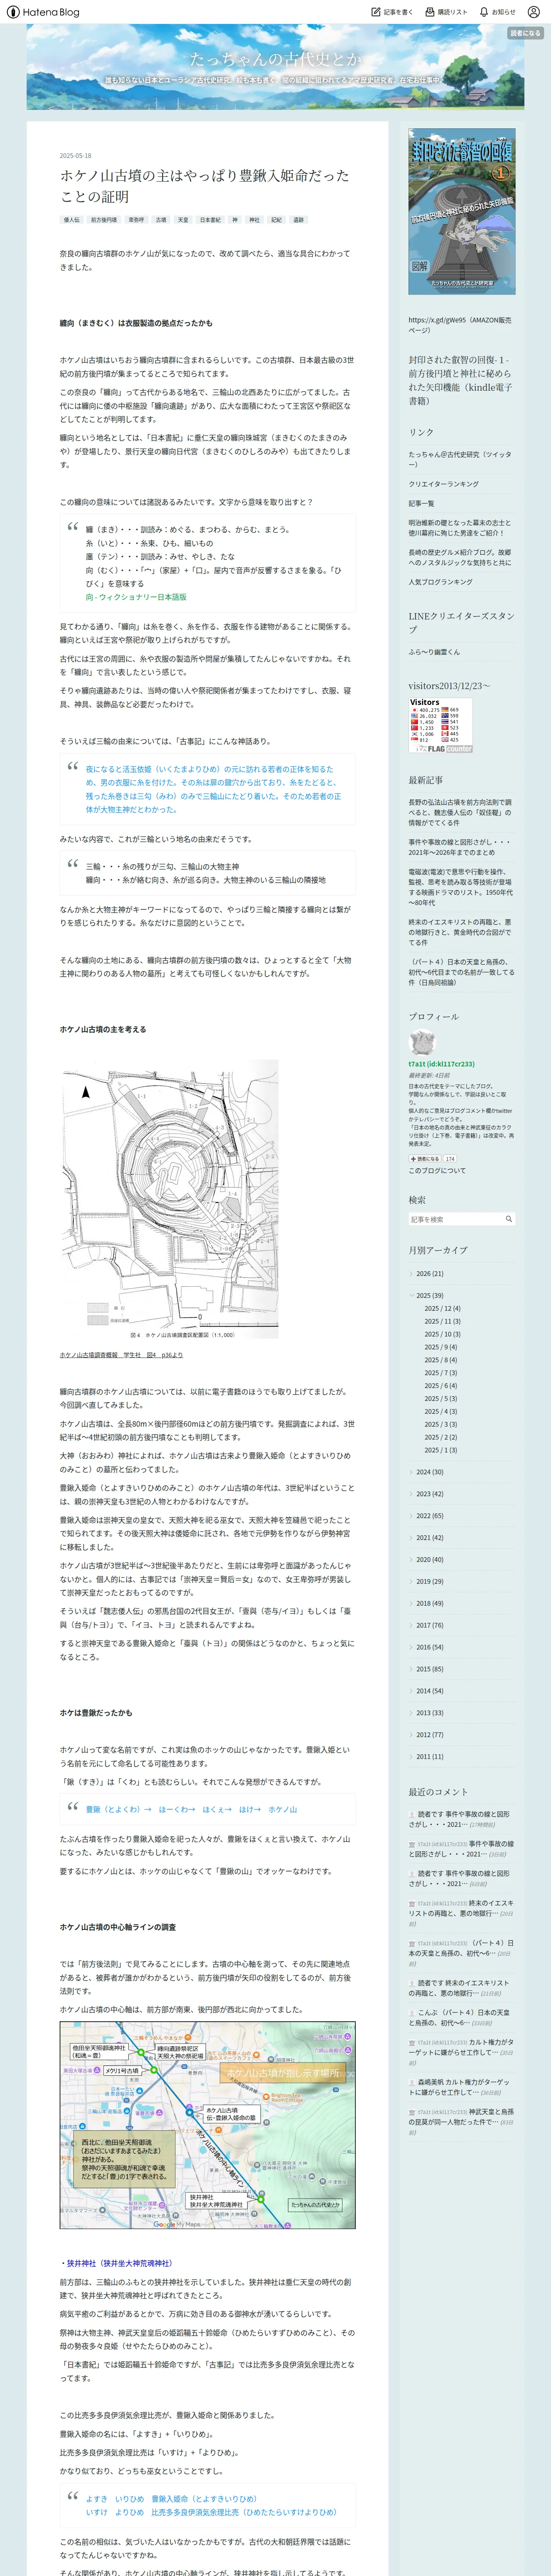Click the pencil icon for writing an article
The height and width of the screenshot is (2576, 551).
point(376,12)
